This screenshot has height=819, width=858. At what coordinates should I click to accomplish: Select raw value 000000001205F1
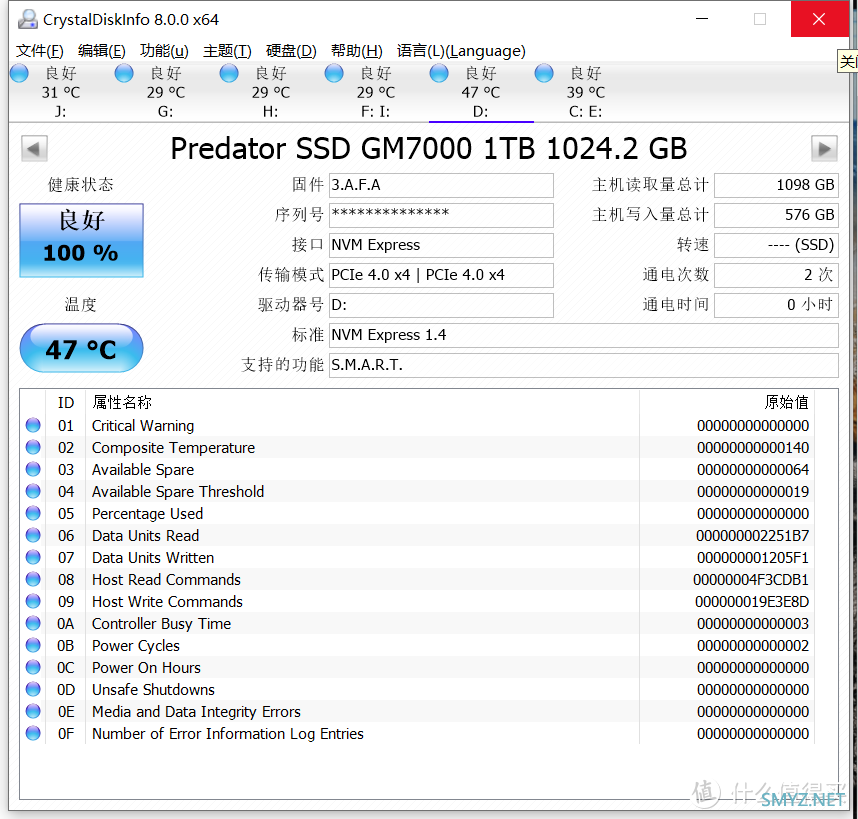pyautogui.click(x=752, y=557)
